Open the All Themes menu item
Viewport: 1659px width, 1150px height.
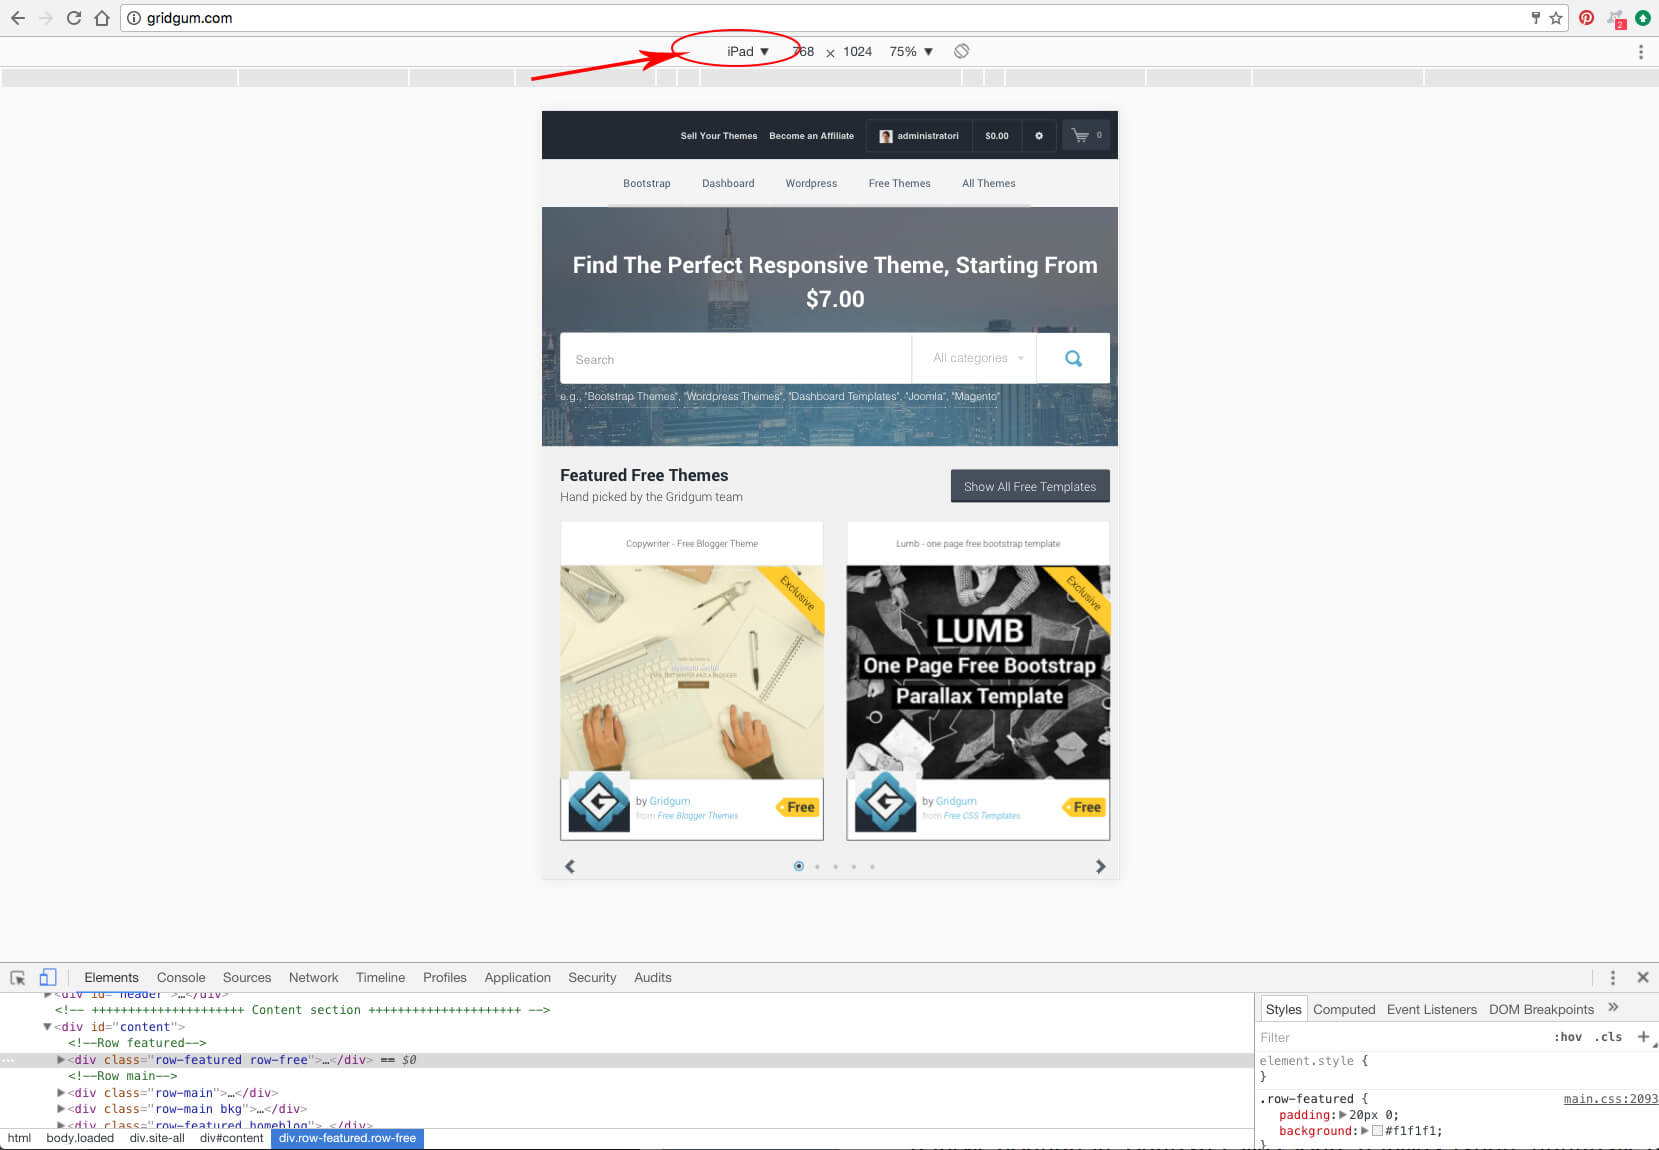click(x=988, y=183)
